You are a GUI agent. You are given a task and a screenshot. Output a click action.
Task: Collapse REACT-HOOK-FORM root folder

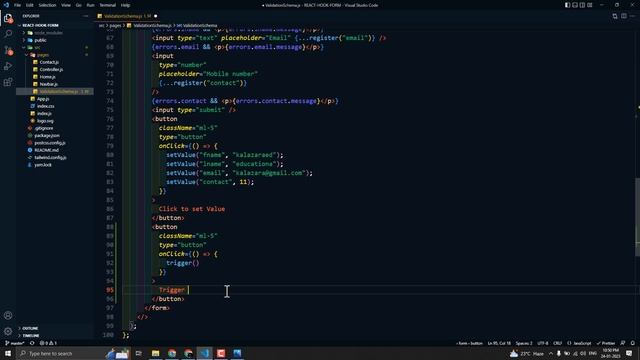coord(40,25)
